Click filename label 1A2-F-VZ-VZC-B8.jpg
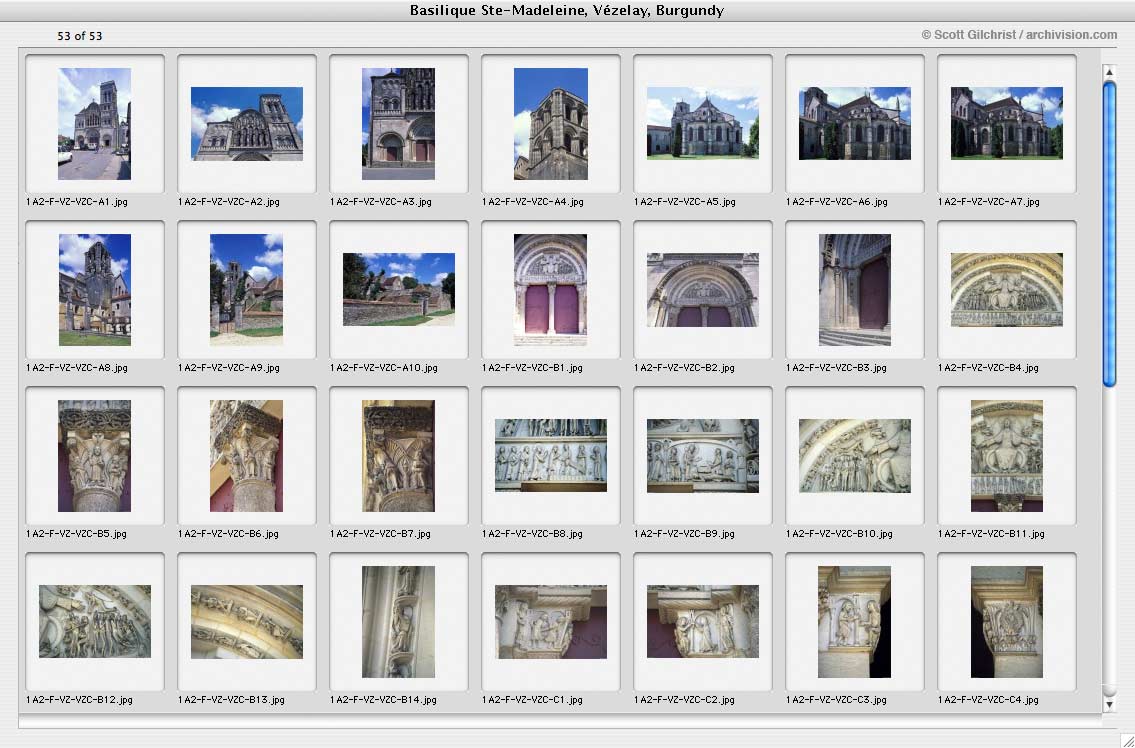Image resolution: width=1135 pixels, height=748 pixels. coord(532,534)
